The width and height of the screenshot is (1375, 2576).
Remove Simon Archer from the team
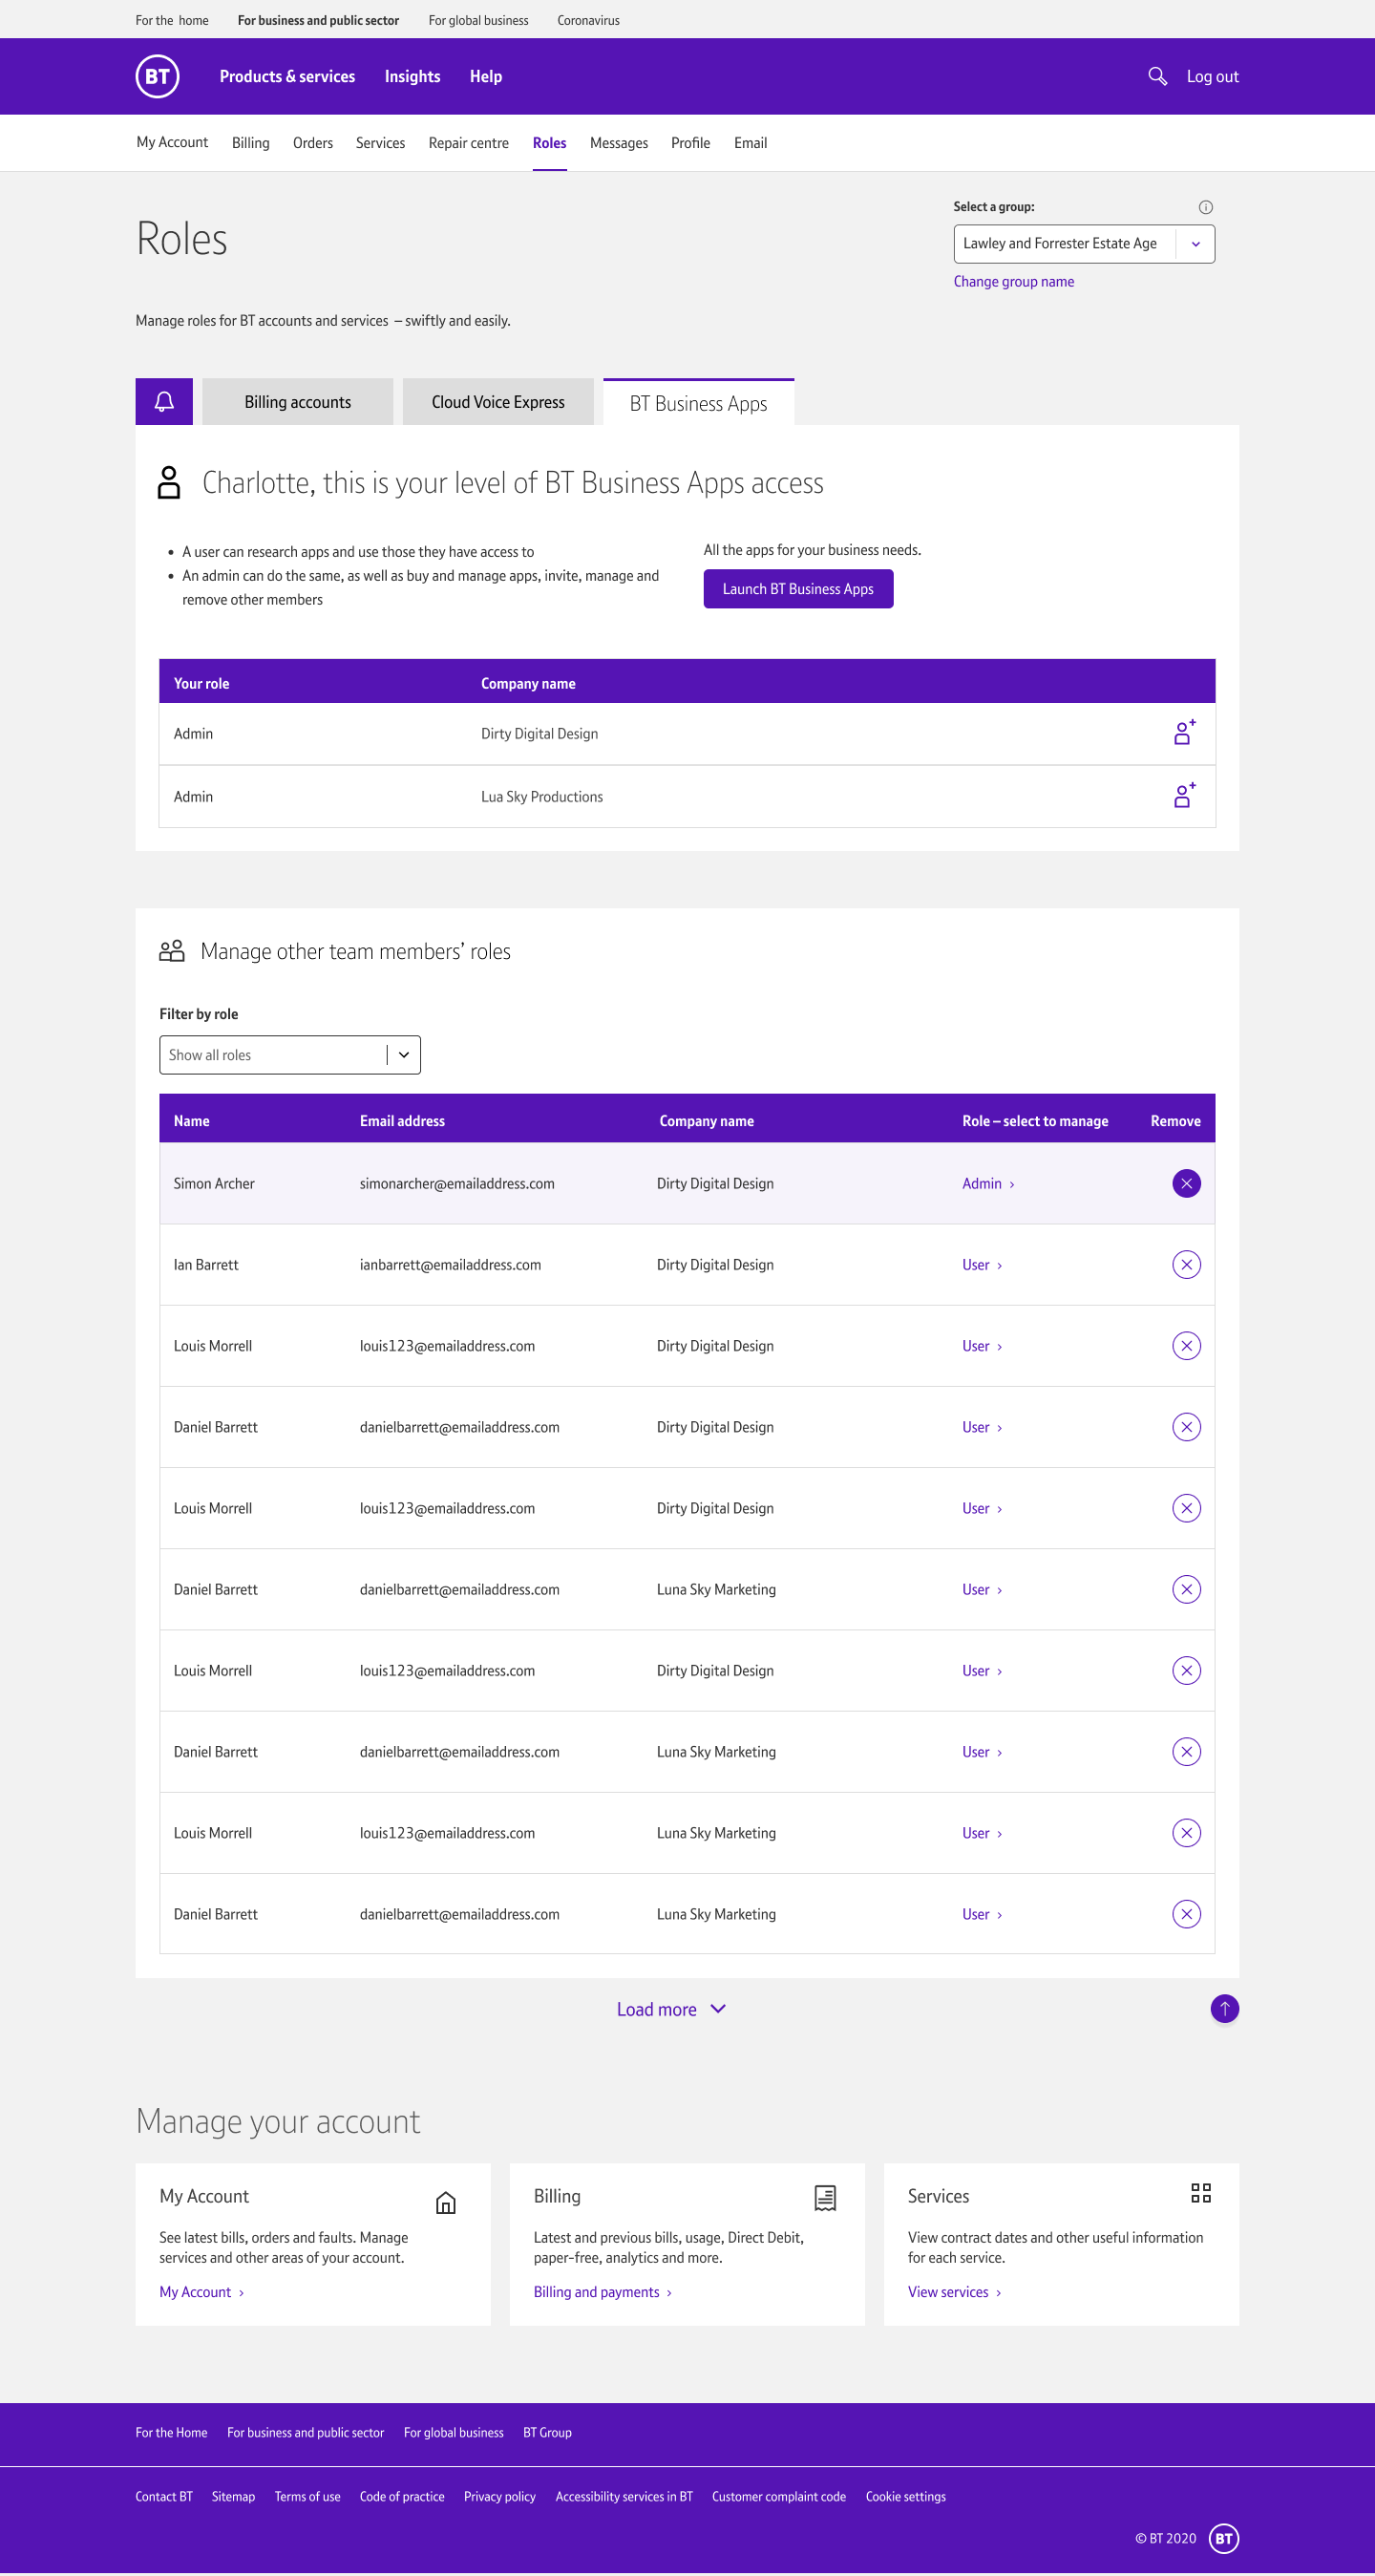coord(1186,1183)
